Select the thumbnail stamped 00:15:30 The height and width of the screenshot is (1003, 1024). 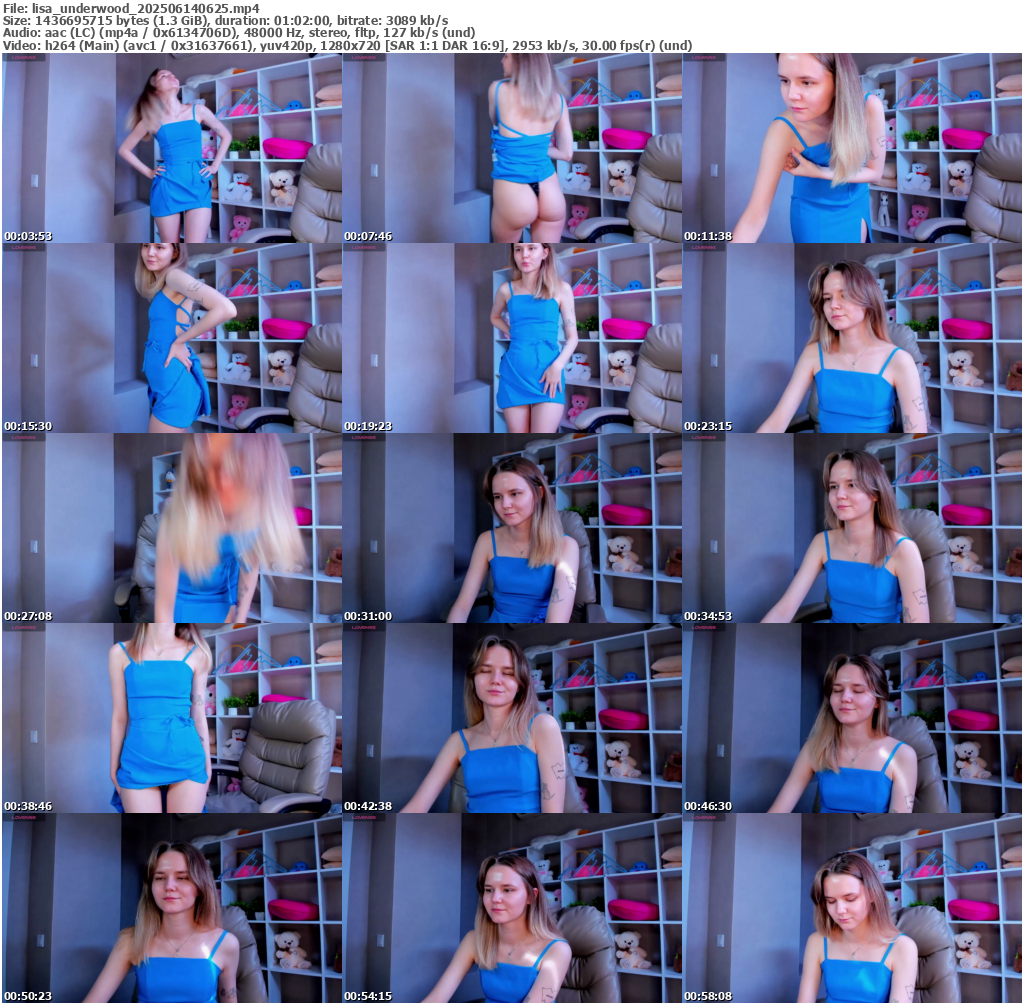point(172,338)
